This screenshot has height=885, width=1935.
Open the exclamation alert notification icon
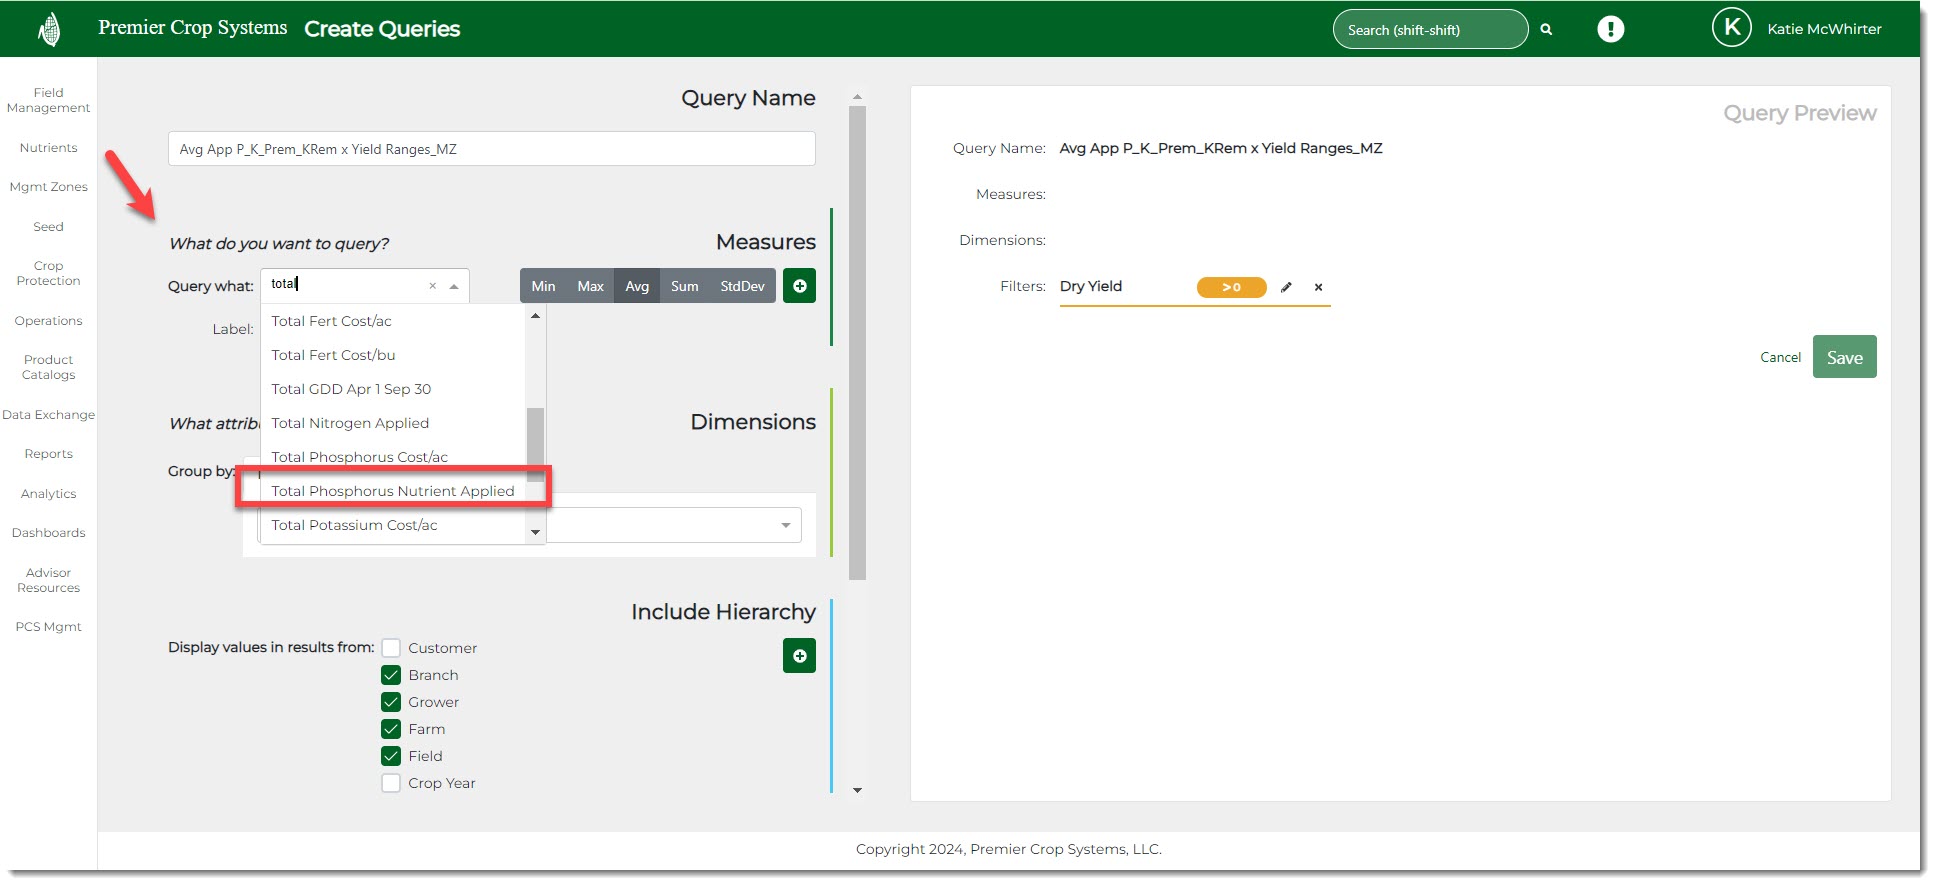(x=1610, y=29)
